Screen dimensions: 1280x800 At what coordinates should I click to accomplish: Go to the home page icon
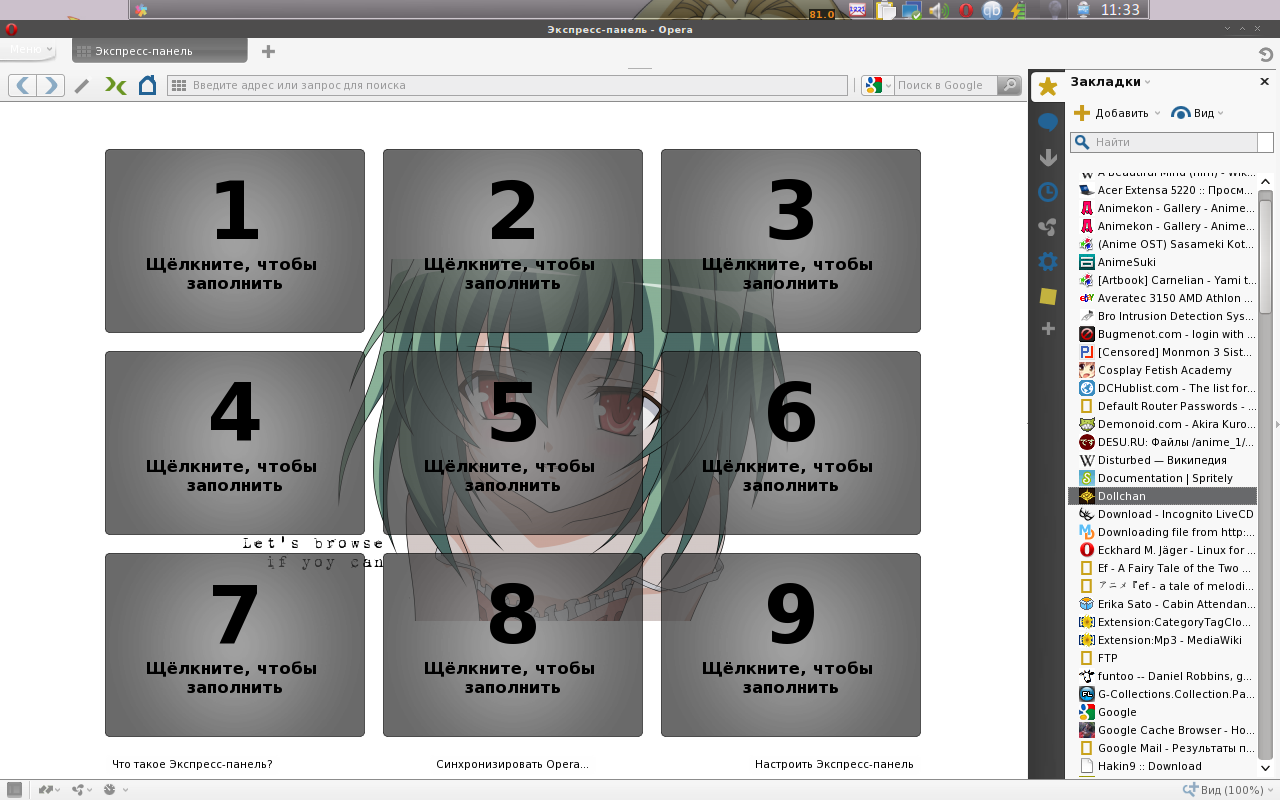pos(147,85)
